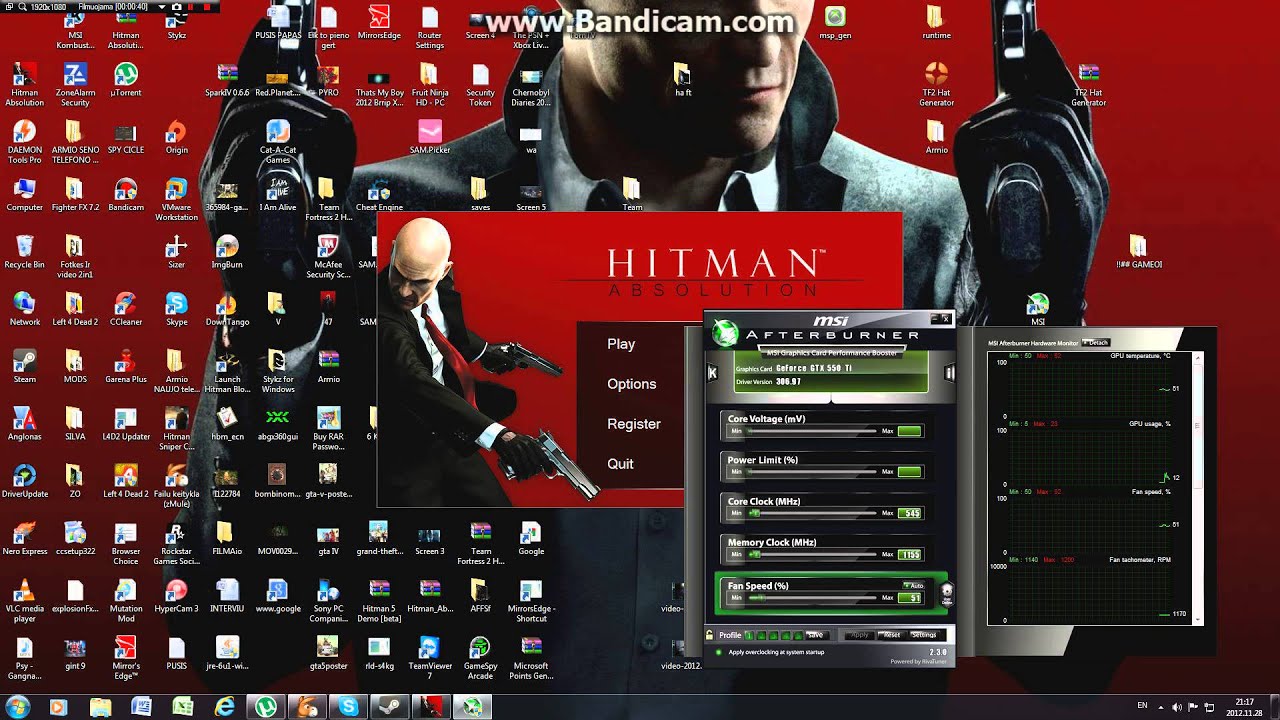Select Register in the Hitman launcher
This screenshot has height=720, width=1280.
coord(634,424)
